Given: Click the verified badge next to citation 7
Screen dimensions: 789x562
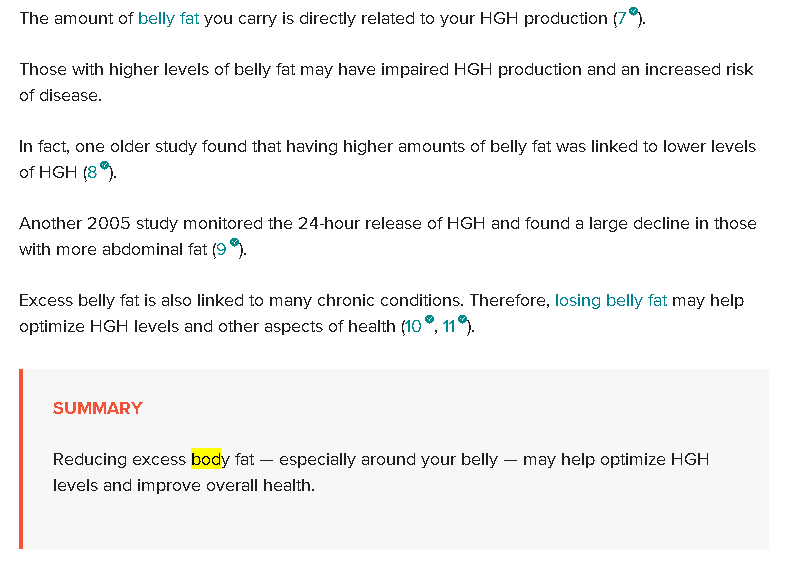Looking at the screenshot, I should coord(634,12).
